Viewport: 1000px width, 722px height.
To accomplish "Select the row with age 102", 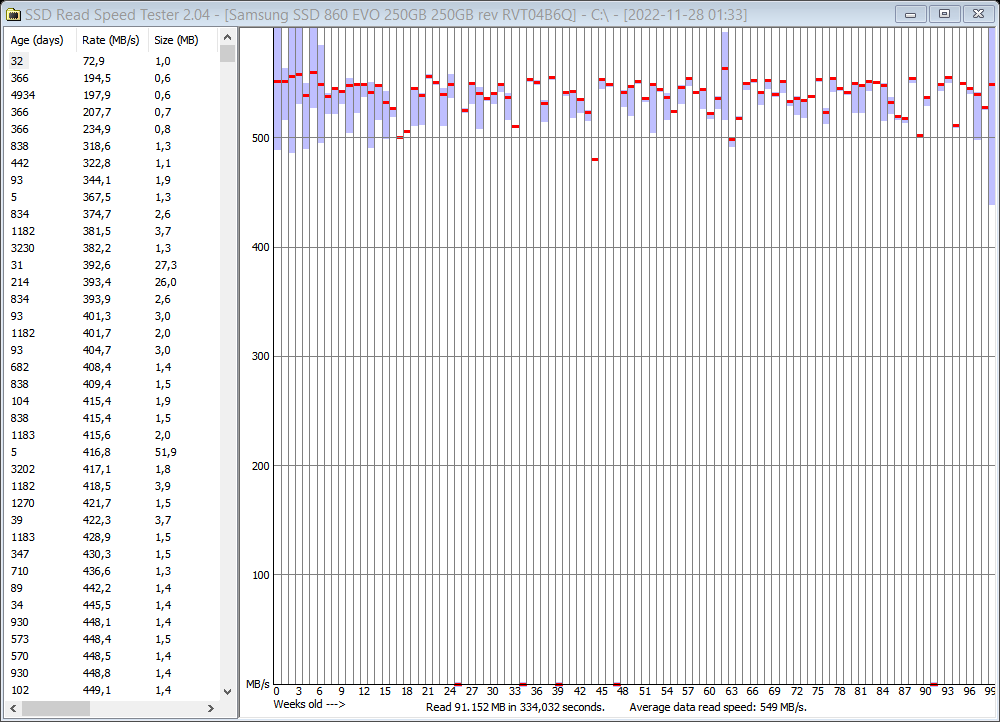I will coord(112,690).
